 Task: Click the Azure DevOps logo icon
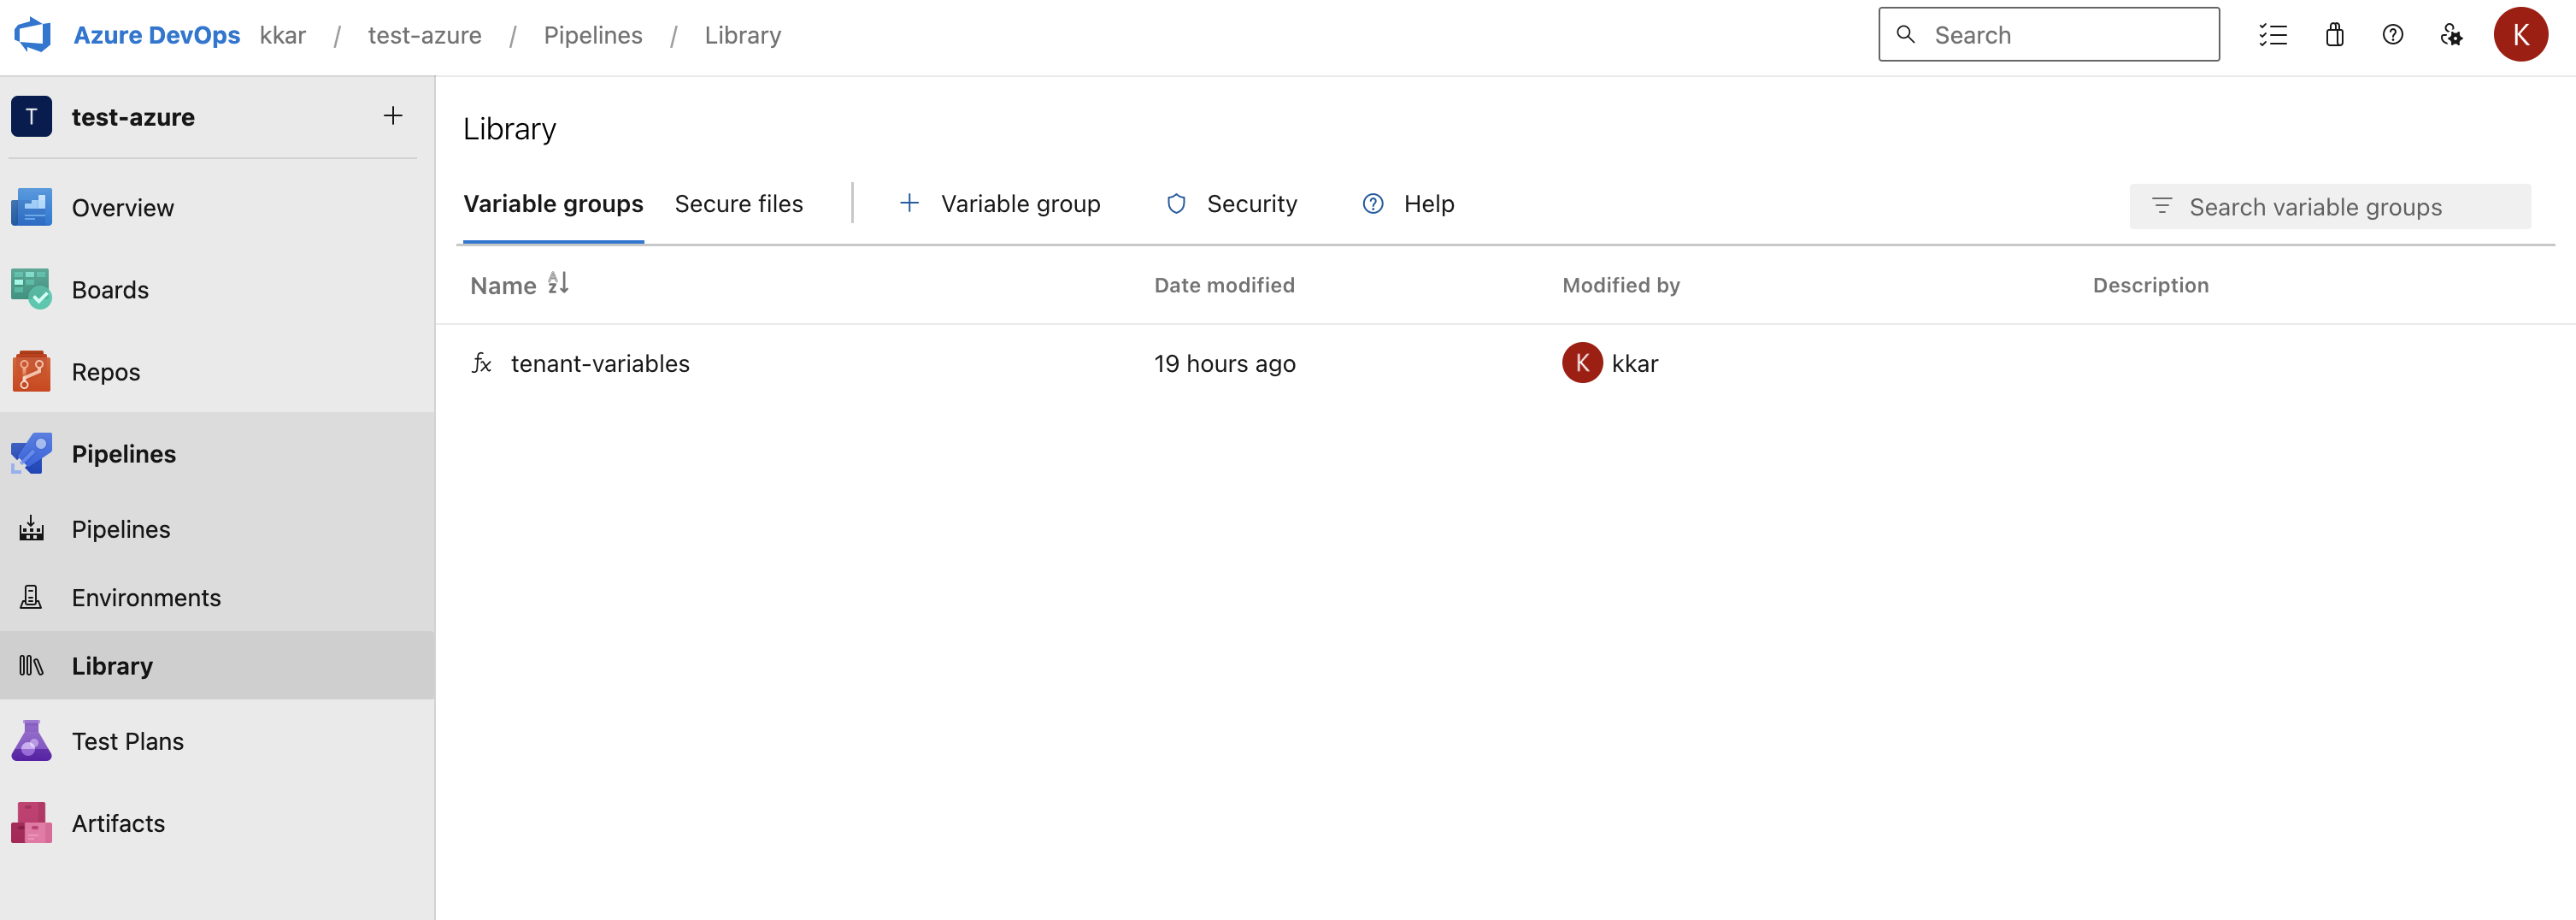click(x=33, y=35)
